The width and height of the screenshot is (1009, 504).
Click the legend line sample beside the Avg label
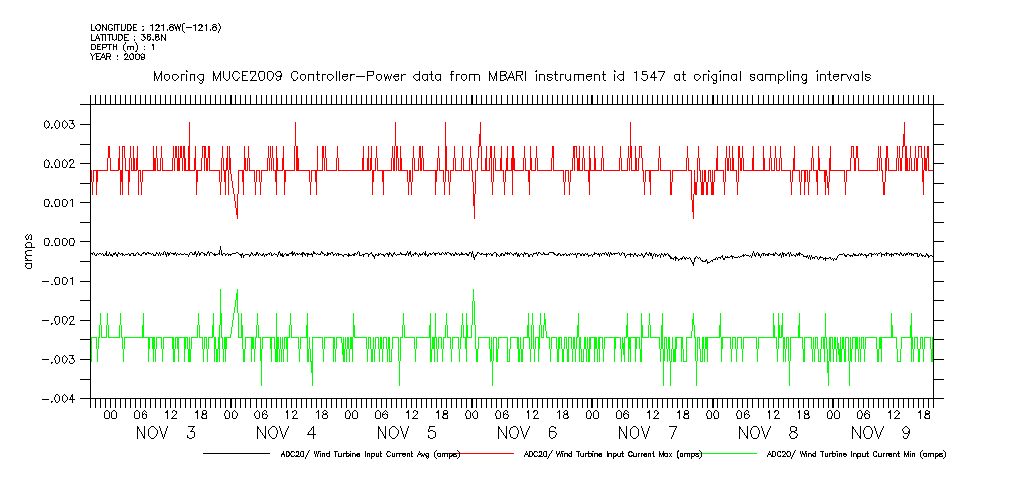pyautogui.click(x=240, y=454)
